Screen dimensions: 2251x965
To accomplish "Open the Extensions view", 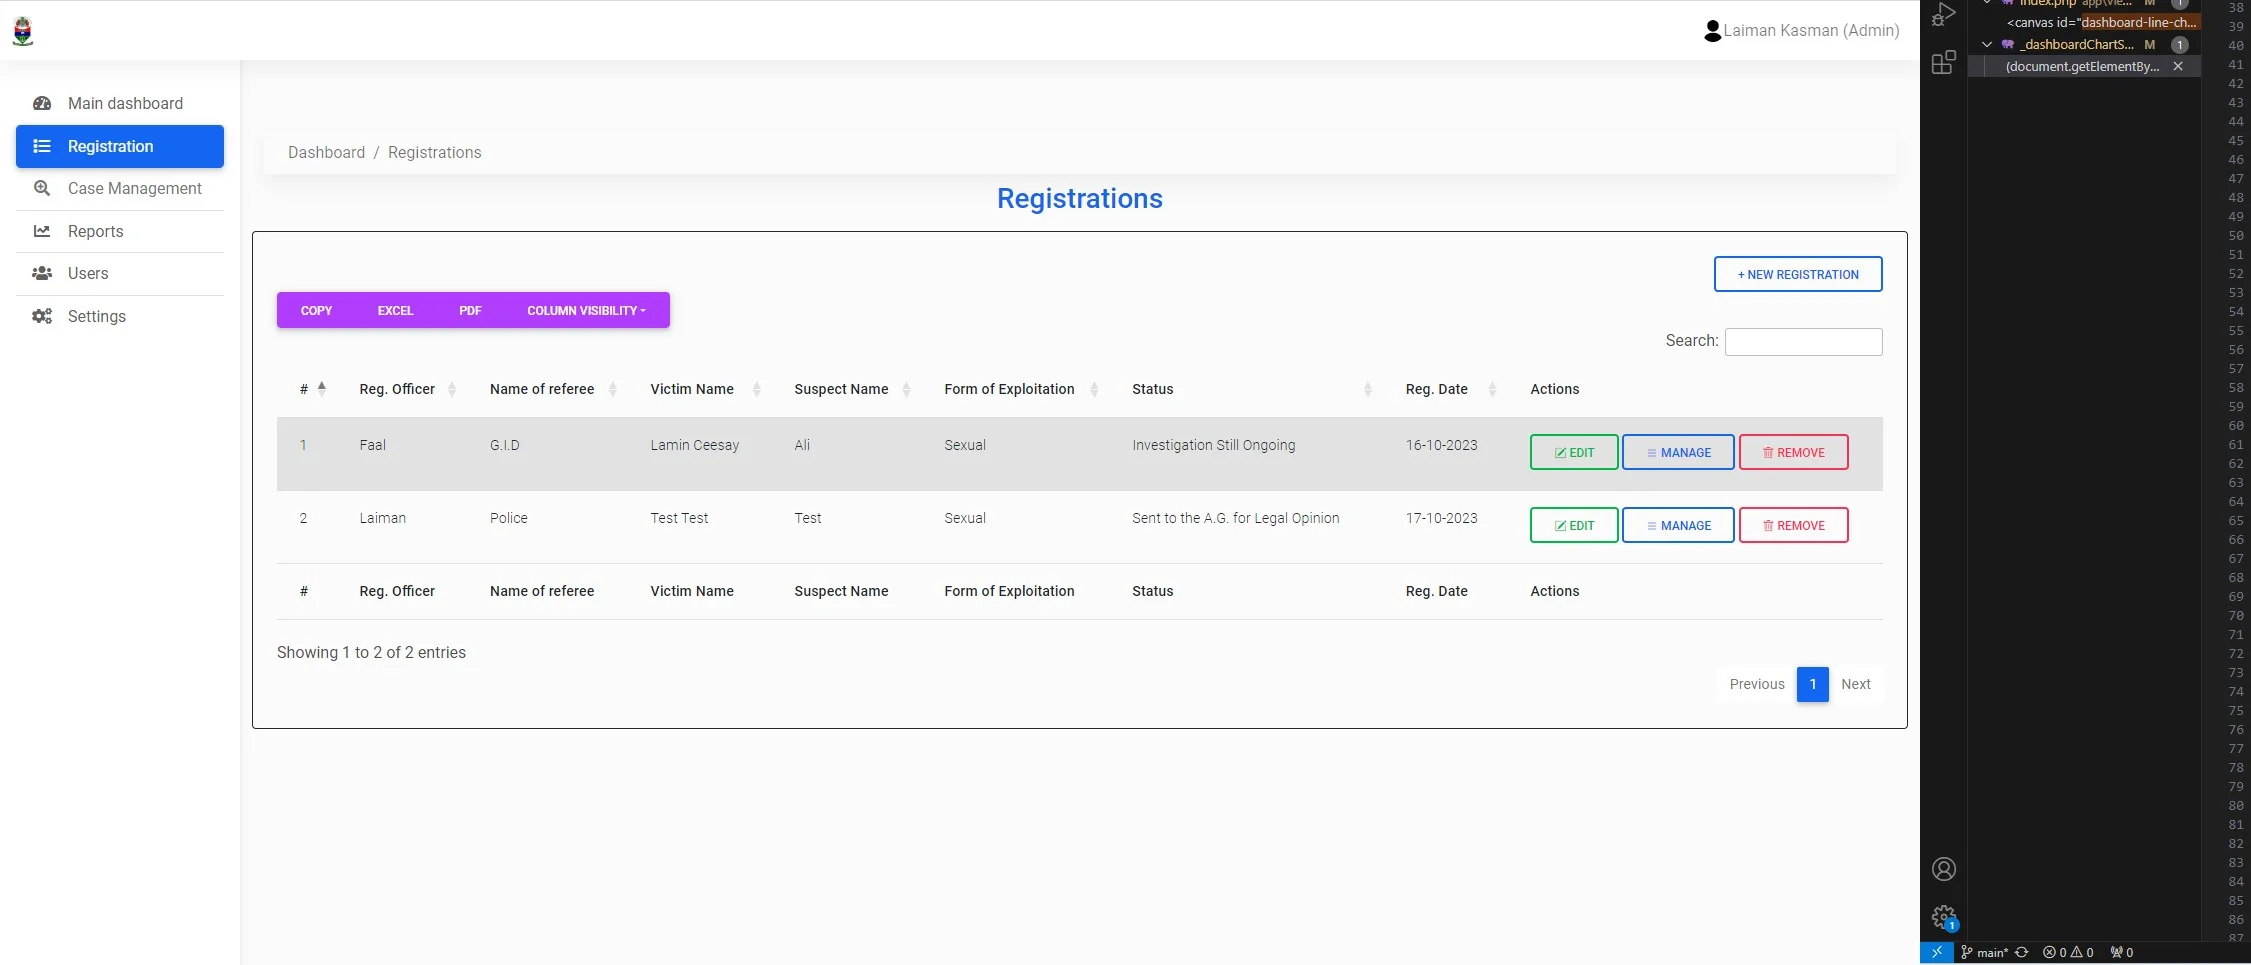I will coord(1944,62).
